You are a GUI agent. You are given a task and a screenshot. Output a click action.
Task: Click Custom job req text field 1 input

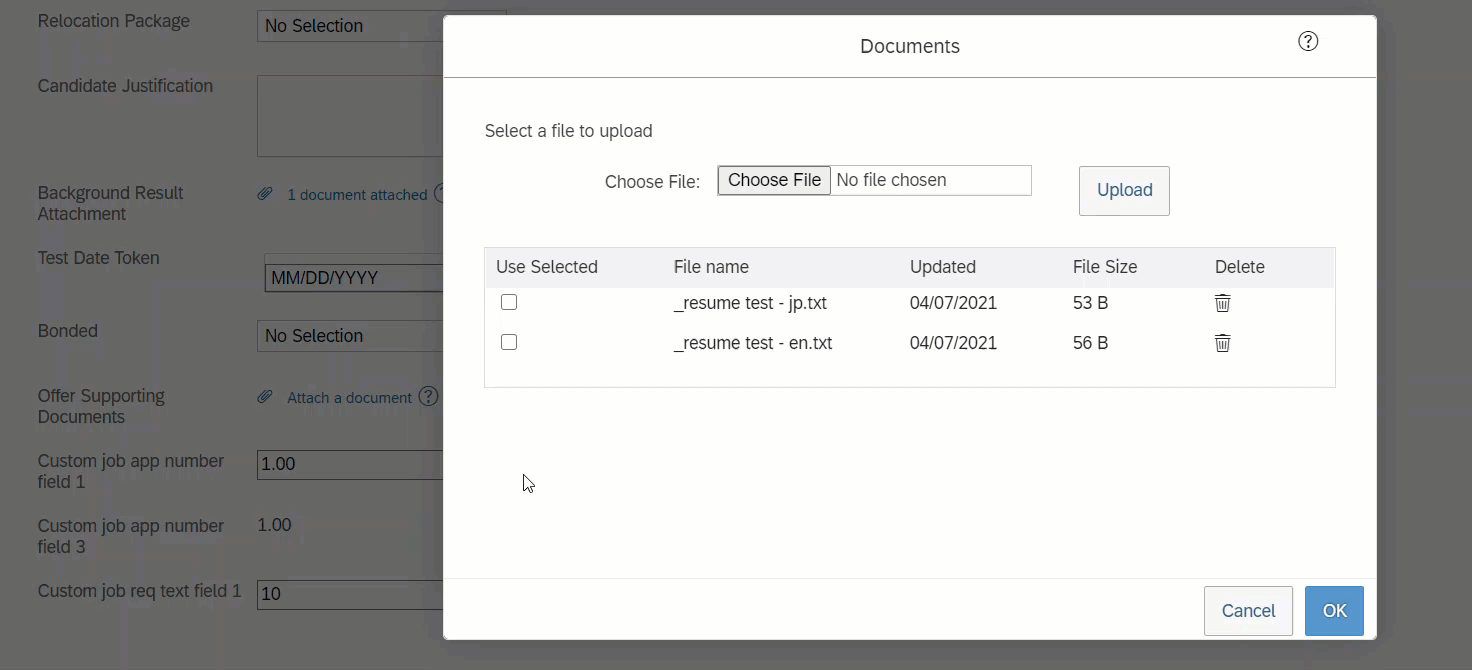point(350,594)
